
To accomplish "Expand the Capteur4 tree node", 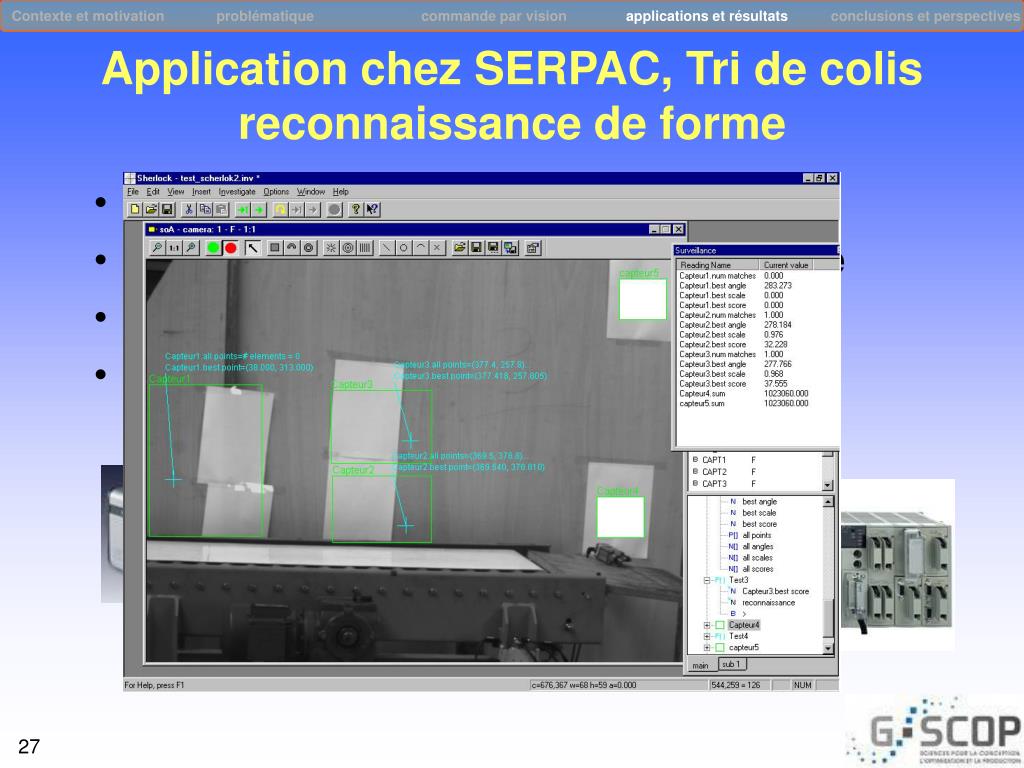I will [707, 625].
